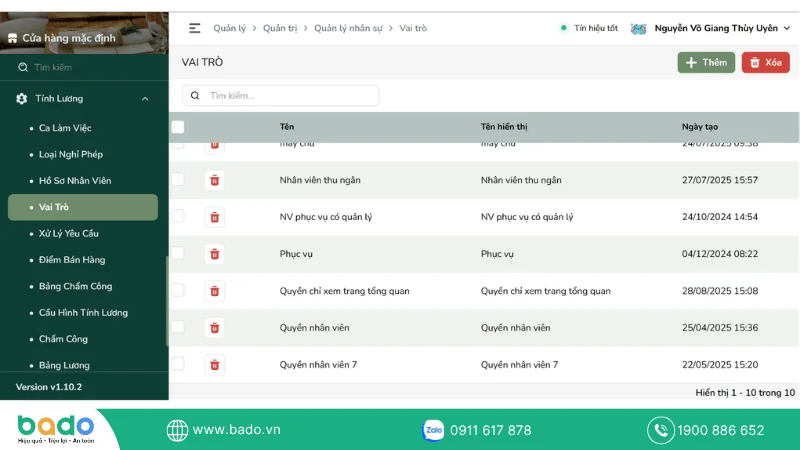
Task: Click the Tính Lương gear icon
Action: 21,98
